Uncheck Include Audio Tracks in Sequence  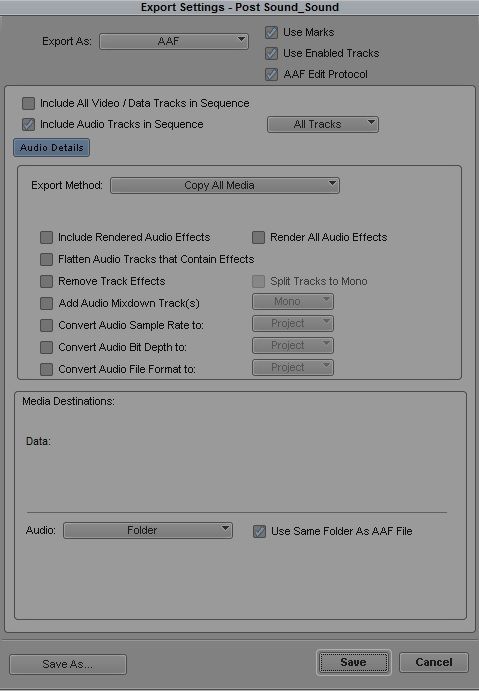click(29, 124)
